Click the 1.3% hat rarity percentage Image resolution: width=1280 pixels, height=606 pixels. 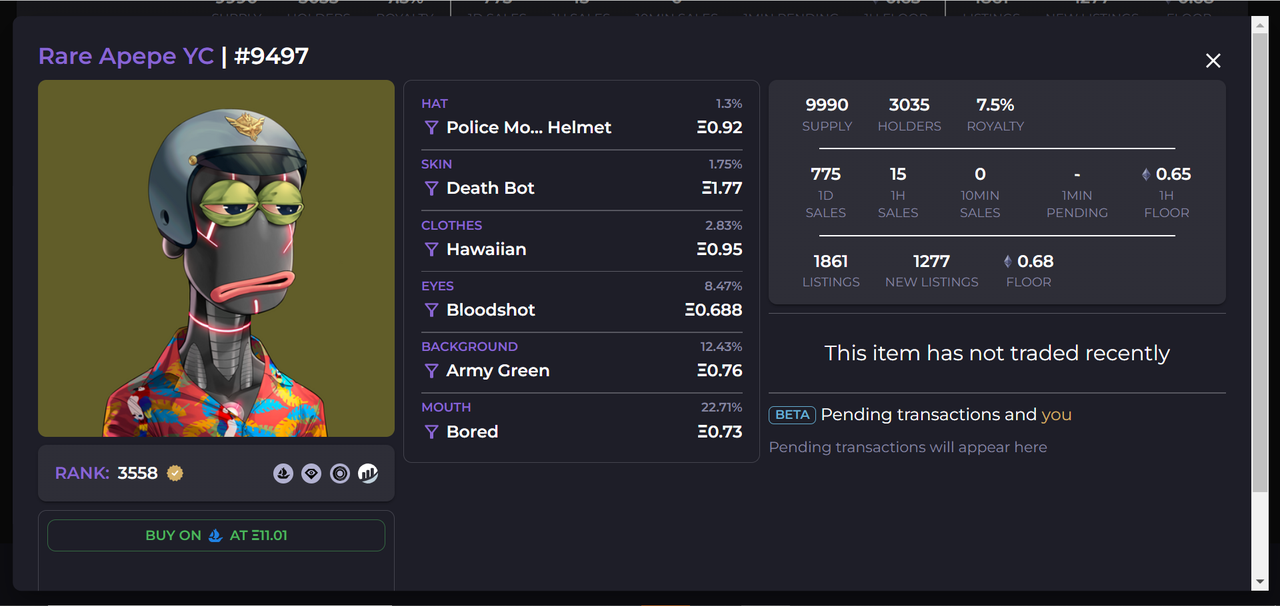(729, 104)
